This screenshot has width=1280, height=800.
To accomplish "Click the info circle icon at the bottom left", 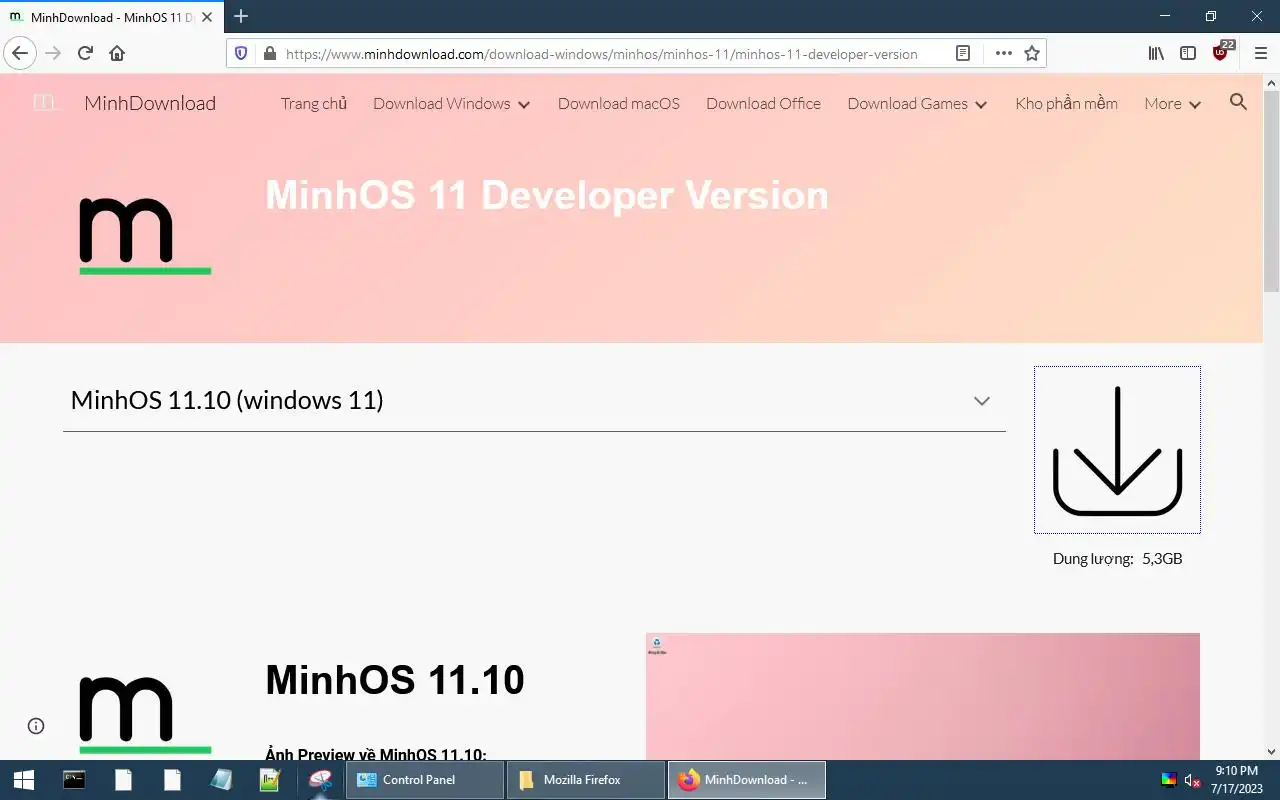I will (36, 726).
